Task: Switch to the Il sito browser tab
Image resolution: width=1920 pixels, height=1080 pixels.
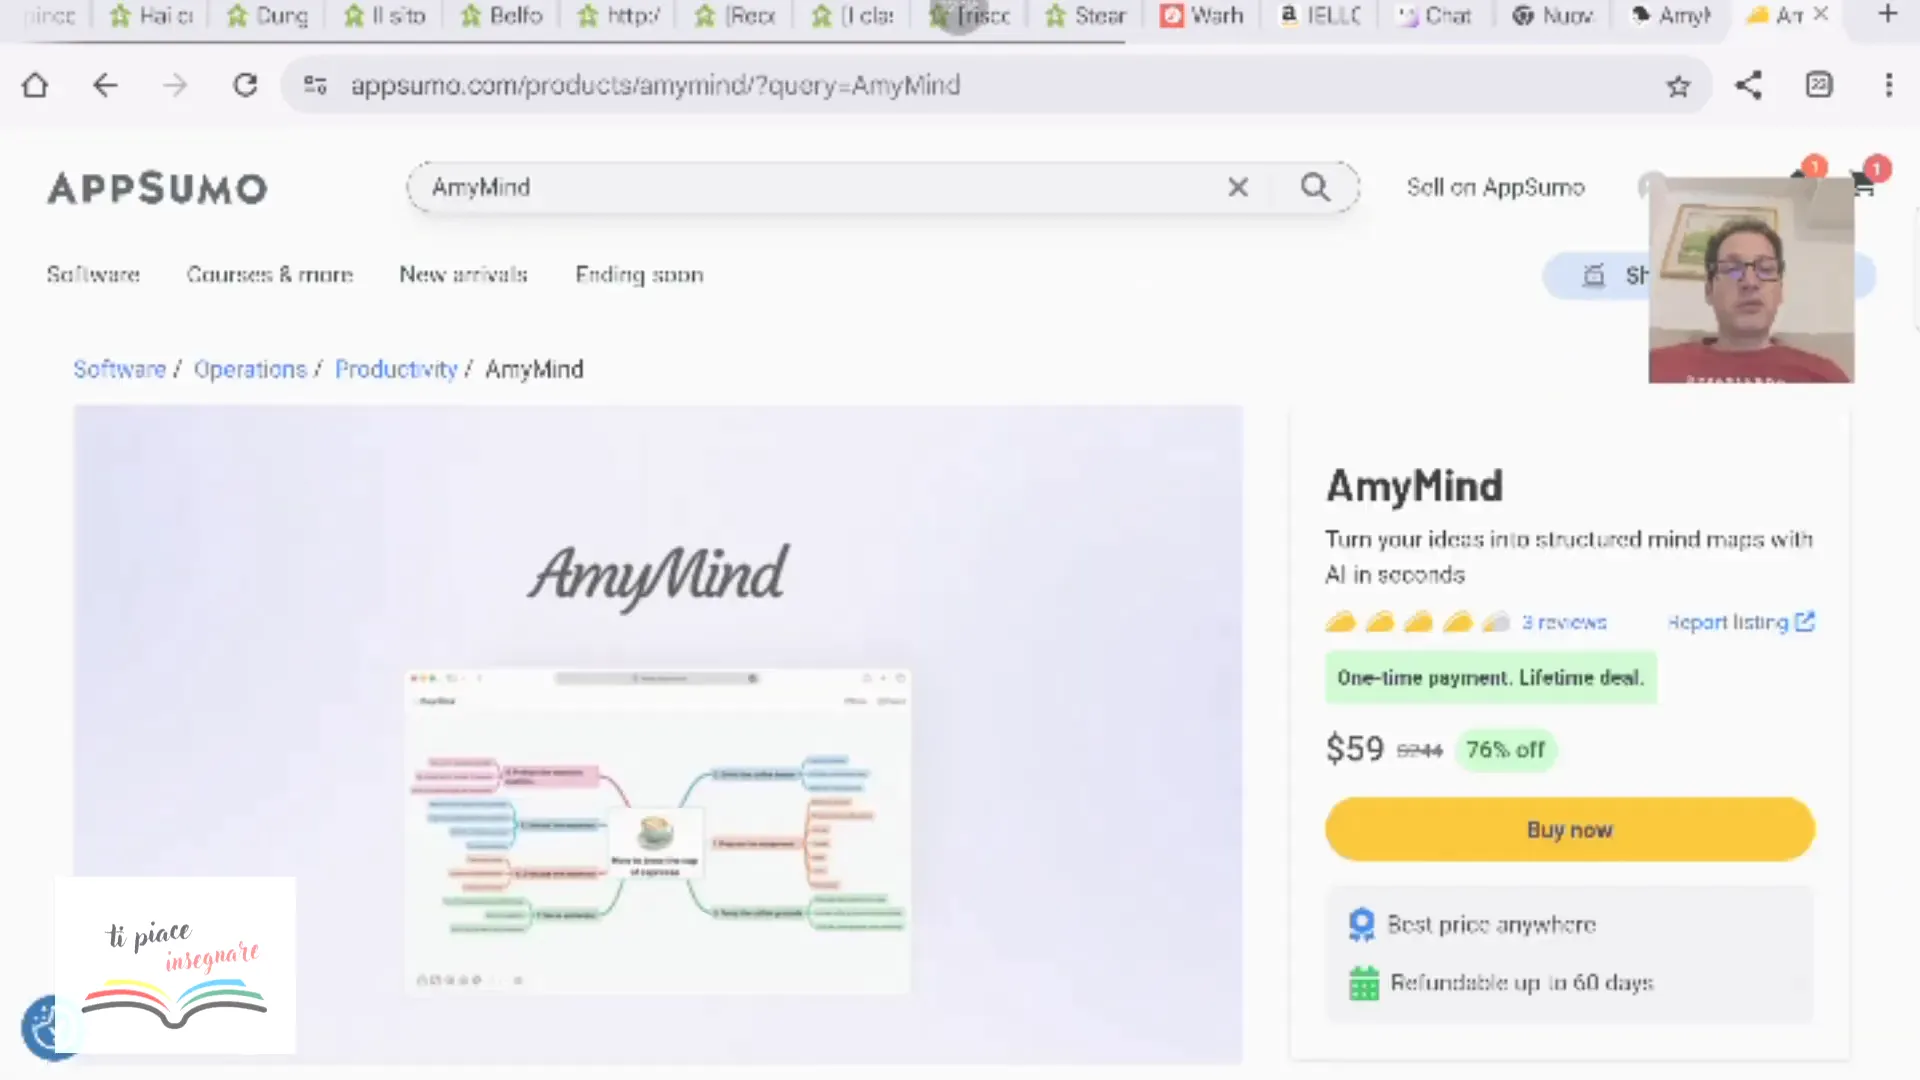Action: click(386, 15)
